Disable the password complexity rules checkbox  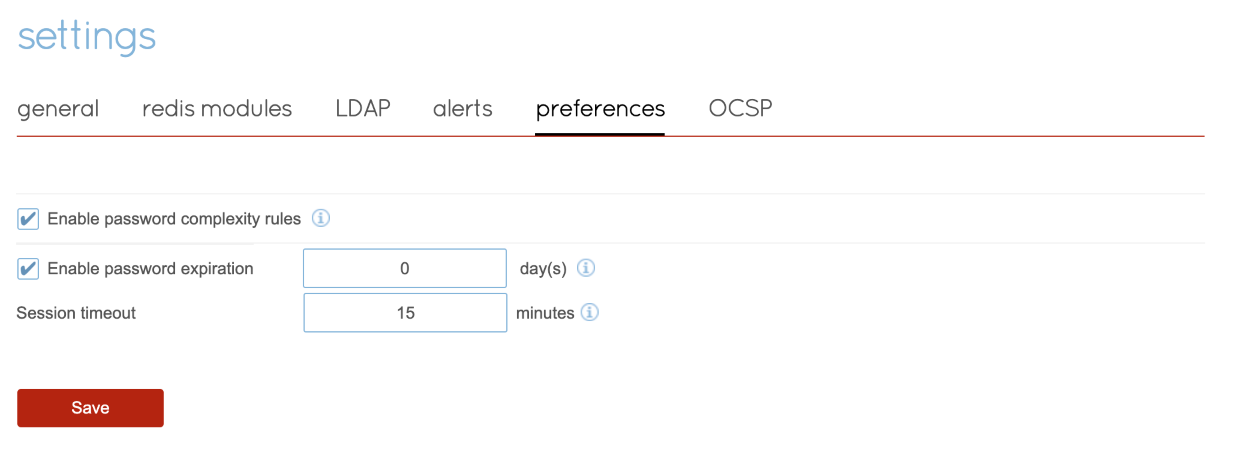click(29, 219)
